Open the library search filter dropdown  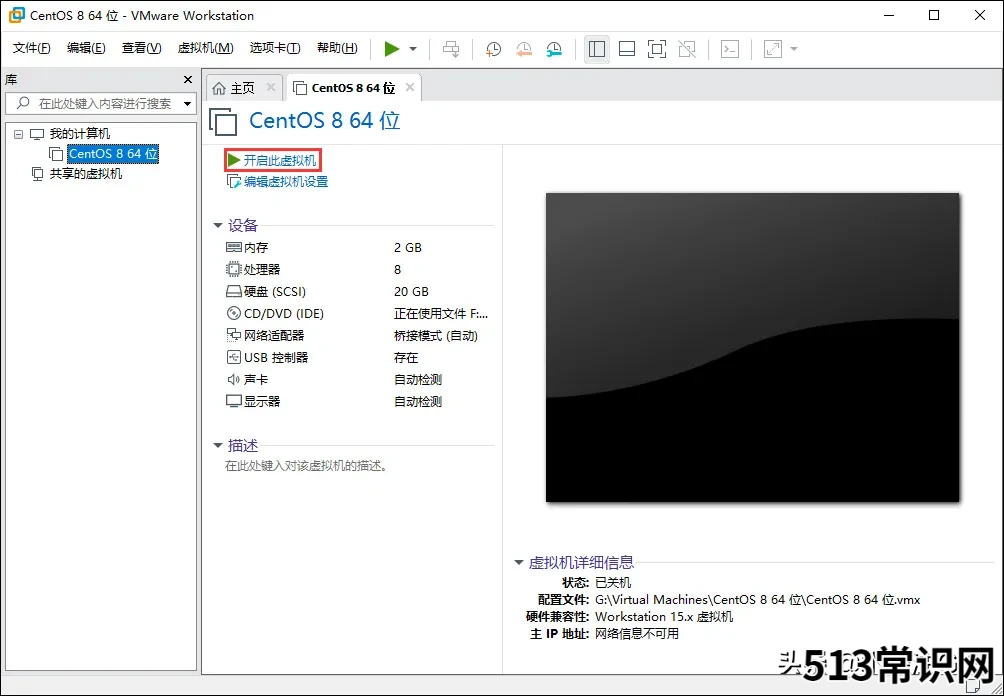pyautogui.click(x=188, y=104)
